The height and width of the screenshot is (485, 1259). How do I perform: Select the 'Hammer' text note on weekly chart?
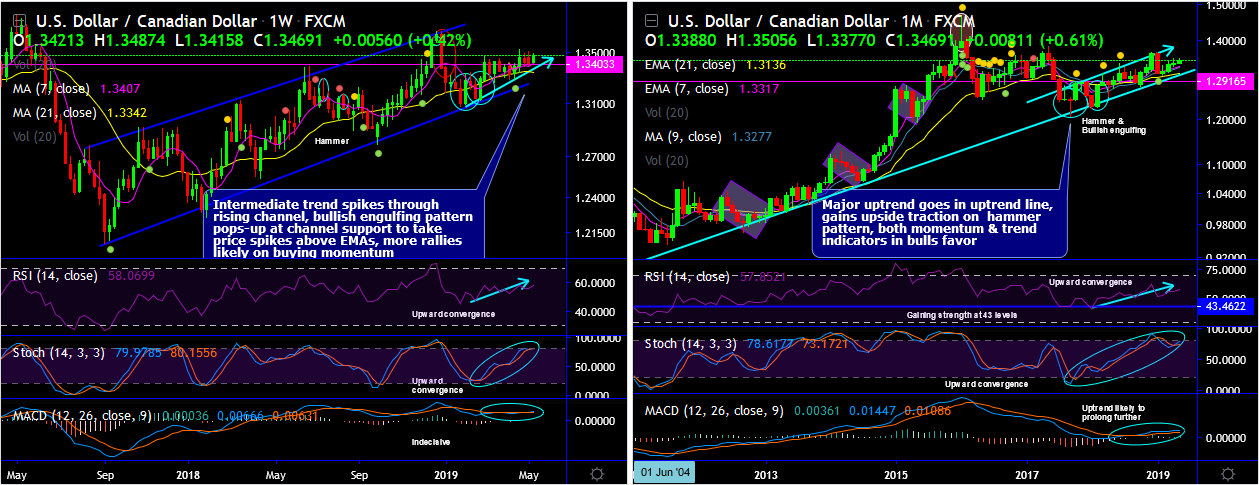coord(333,142)
